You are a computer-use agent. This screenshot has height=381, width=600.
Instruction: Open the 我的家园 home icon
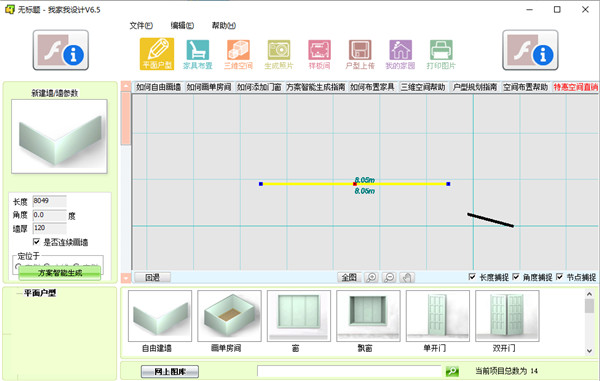click(x=400, y=55)
